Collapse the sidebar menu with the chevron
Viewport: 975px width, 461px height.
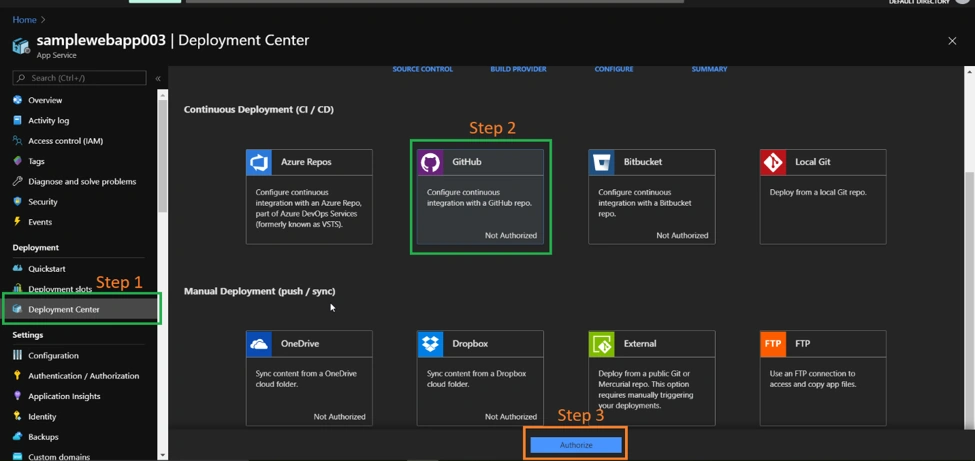pyautogui.click(x=158, y=78)
